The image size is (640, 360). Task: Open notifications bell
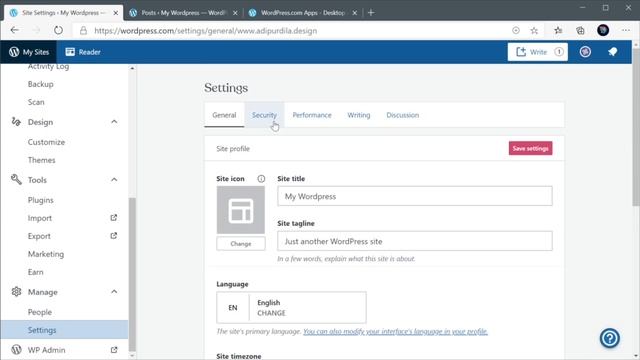coord(612,52)
